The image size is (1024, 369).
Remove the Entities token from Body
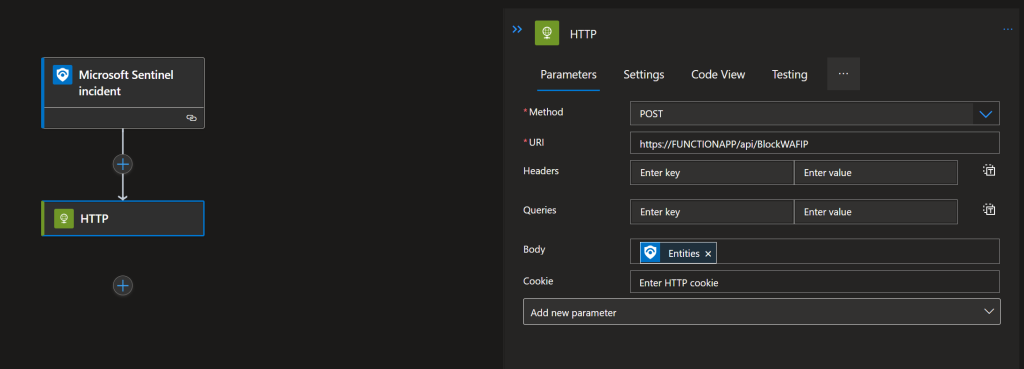pyautogui.click(x=708, y=254)
